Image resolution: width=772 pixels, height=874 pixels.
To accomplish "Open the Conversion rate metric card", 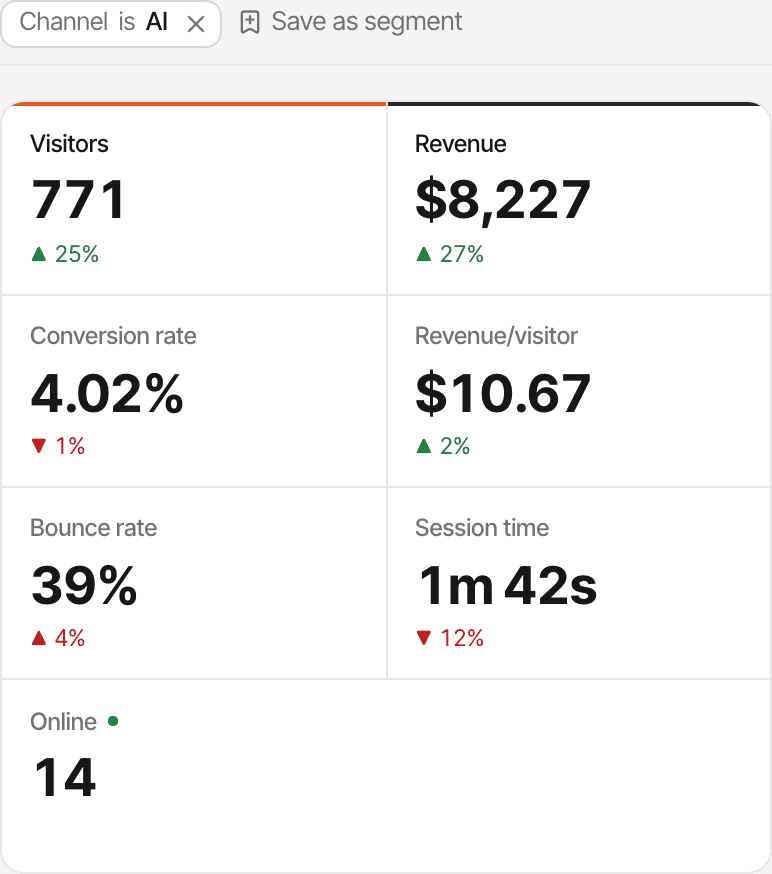I will (194, 391).
